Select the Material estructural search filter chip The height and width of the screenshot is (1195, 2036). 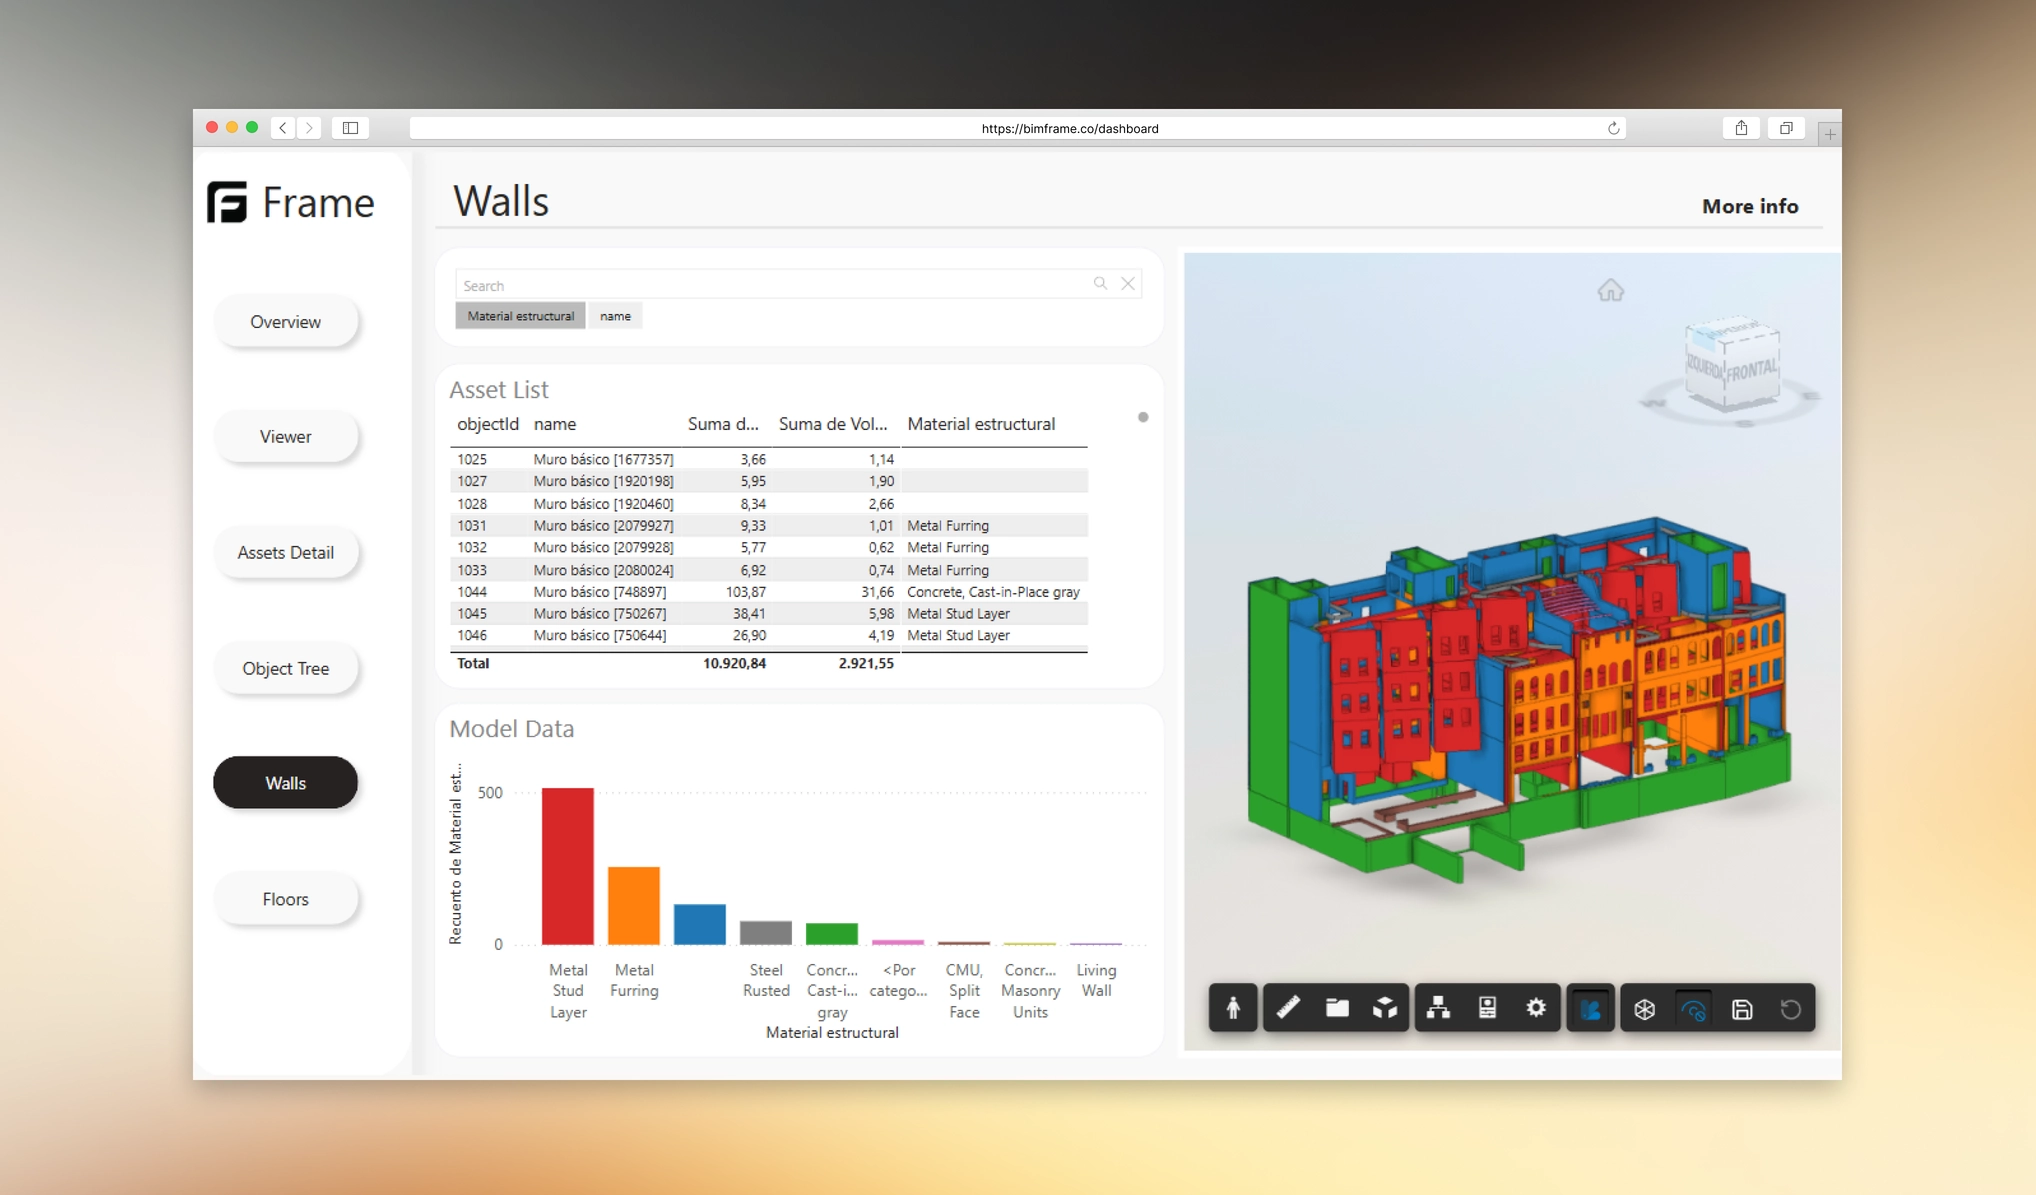pos(519,315)
